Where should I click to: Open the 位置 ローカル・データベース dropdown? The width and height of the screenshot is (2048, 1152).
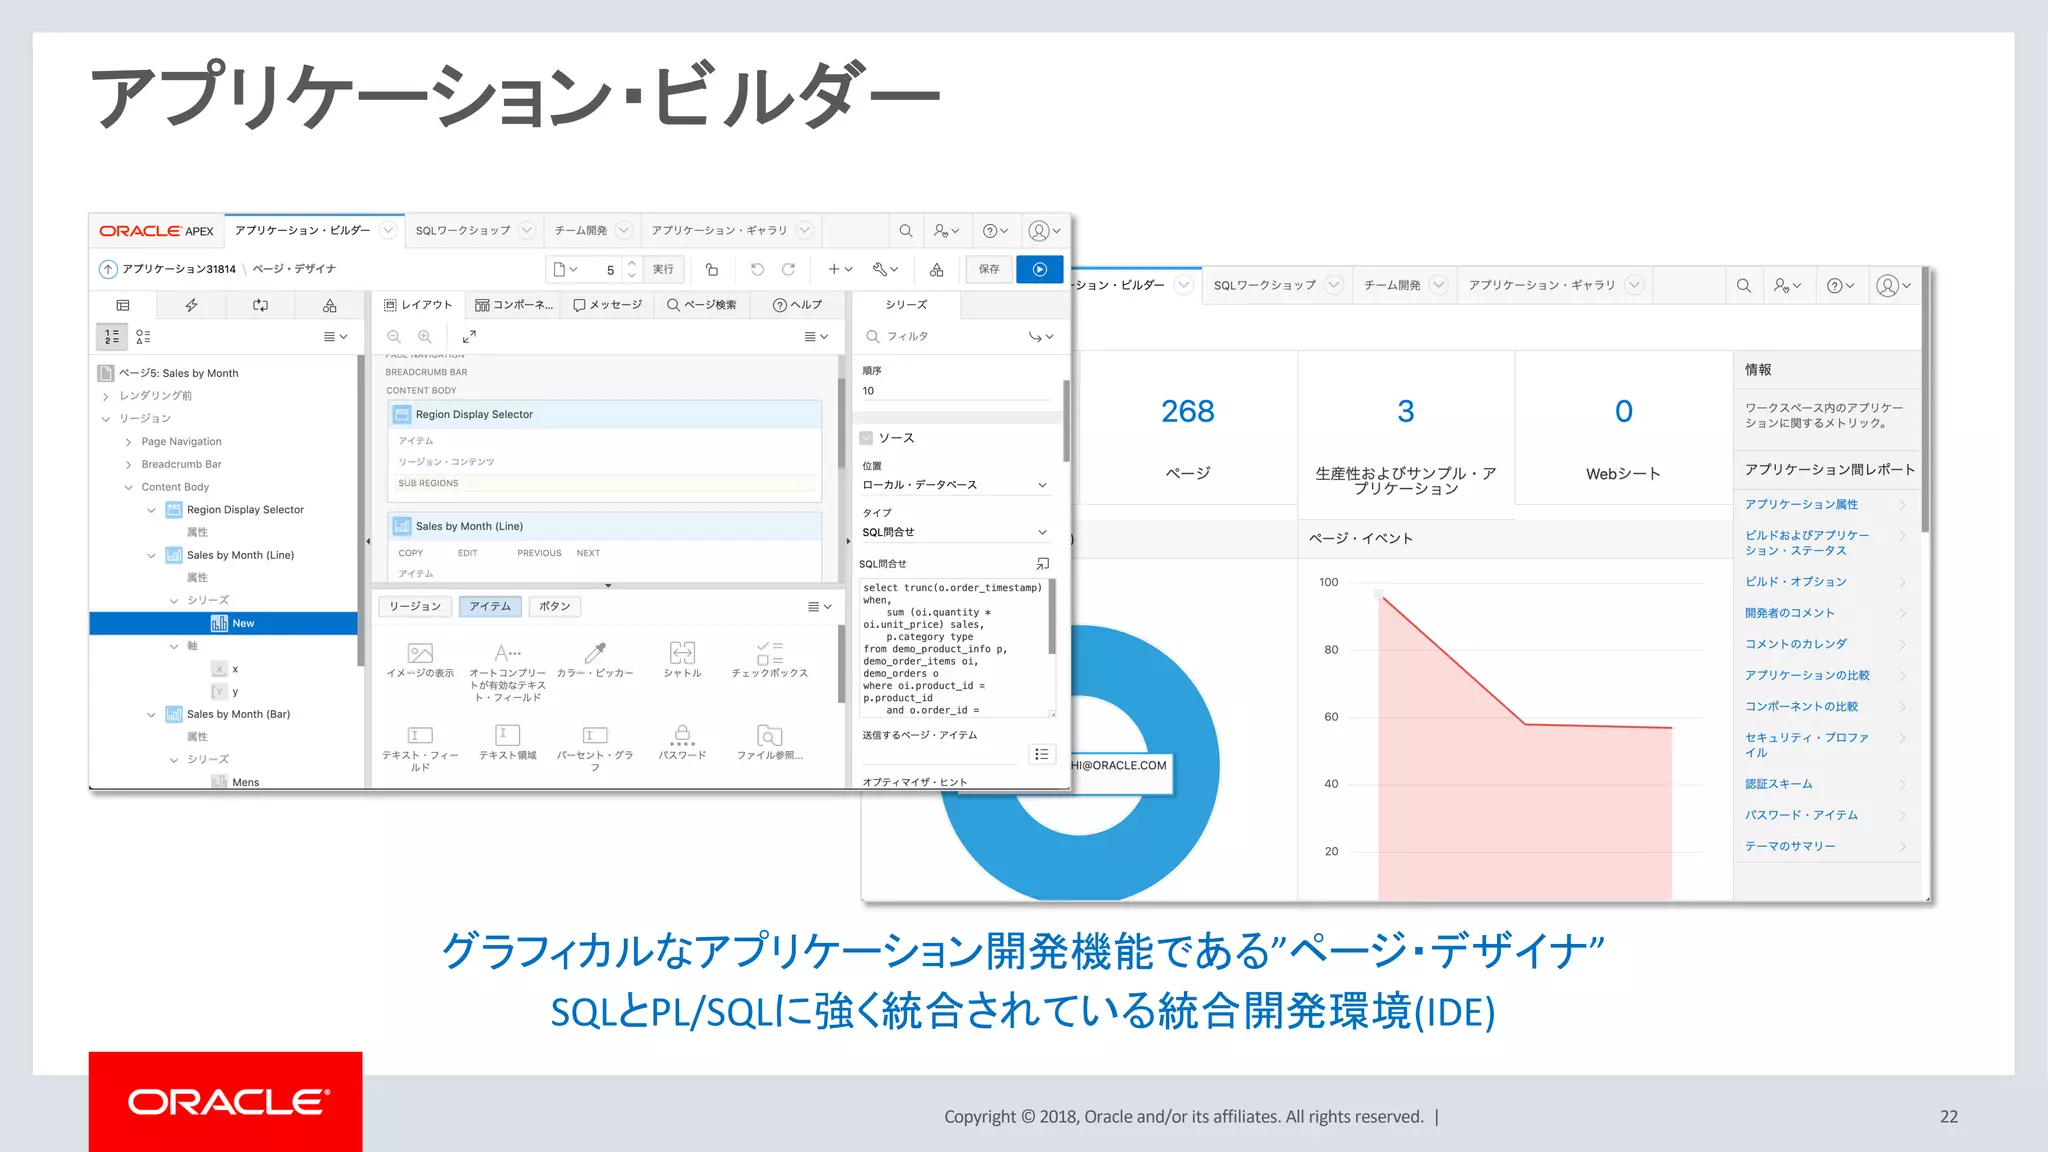click(956, 485)
